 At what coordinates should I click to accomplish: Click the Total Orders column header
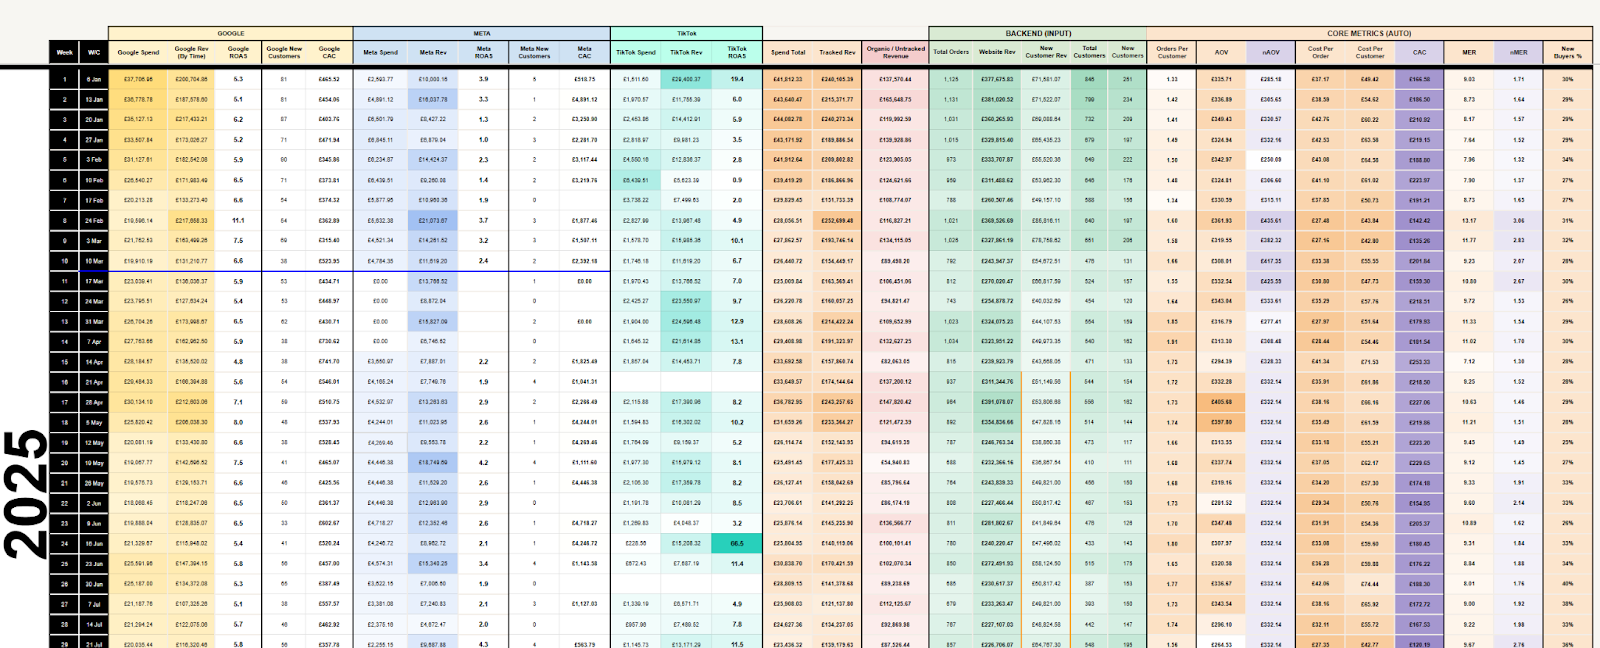coord(951,52)
